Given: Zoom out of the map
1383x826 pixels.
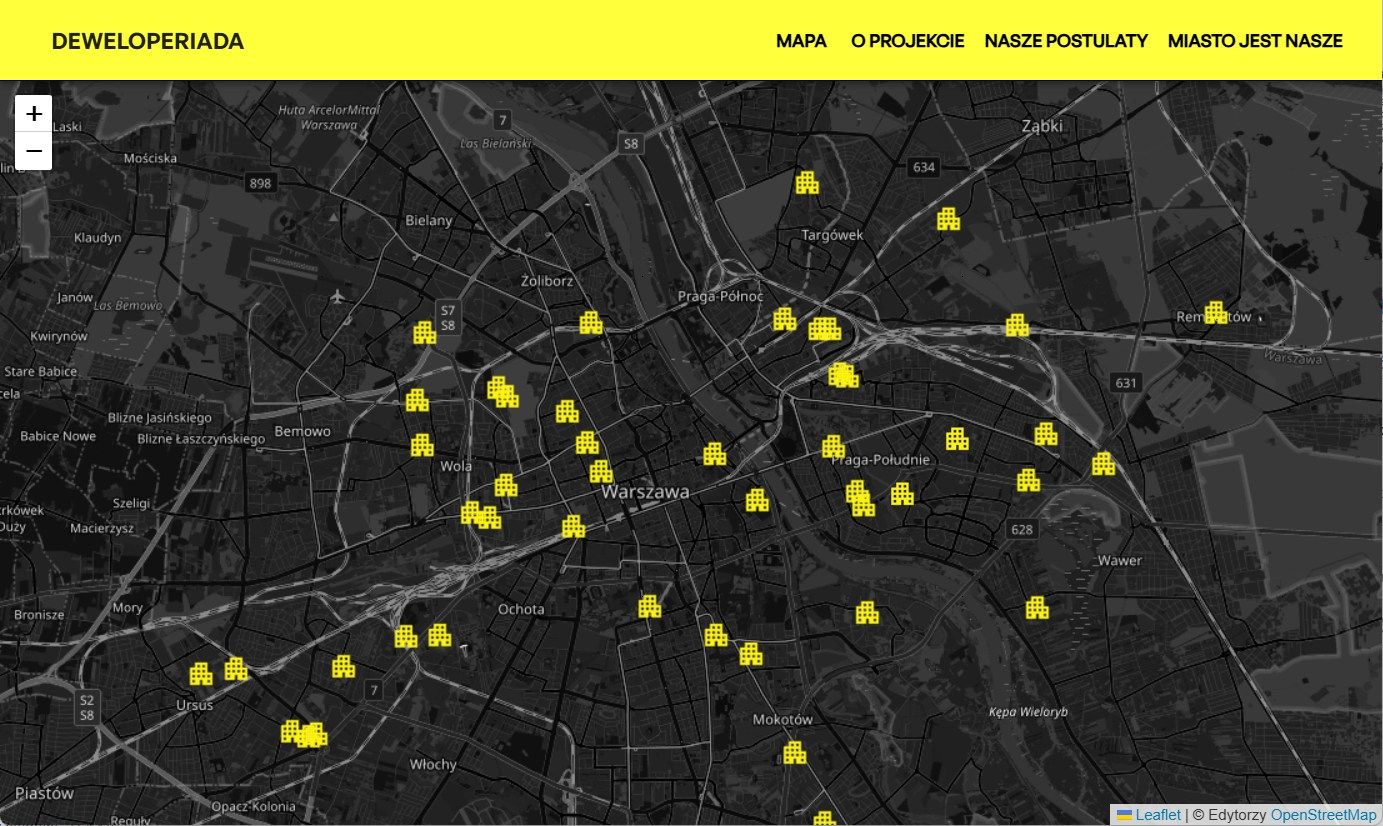Looking at the screenshot, I should [34, 151].
